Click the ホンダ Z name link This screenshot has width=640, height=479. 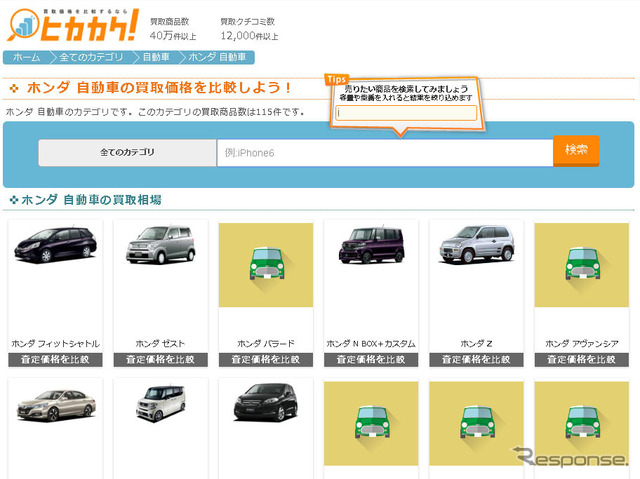(x=476, y=344)
